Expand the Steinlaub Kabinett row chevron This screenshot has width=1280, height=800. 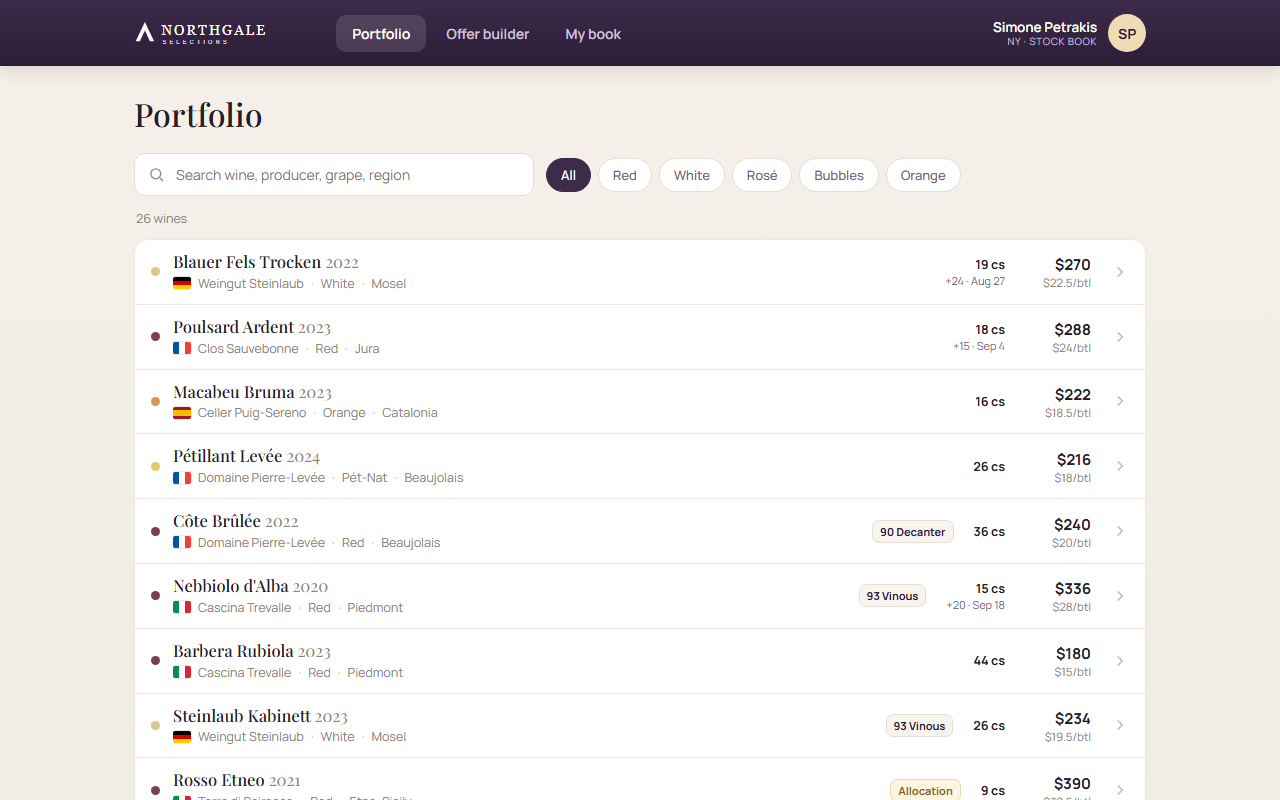click(x=1120, y=725)
